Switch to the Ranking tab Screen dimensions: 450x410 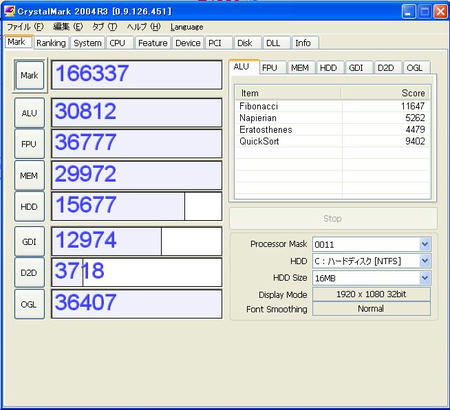click(x=51, y=43)
